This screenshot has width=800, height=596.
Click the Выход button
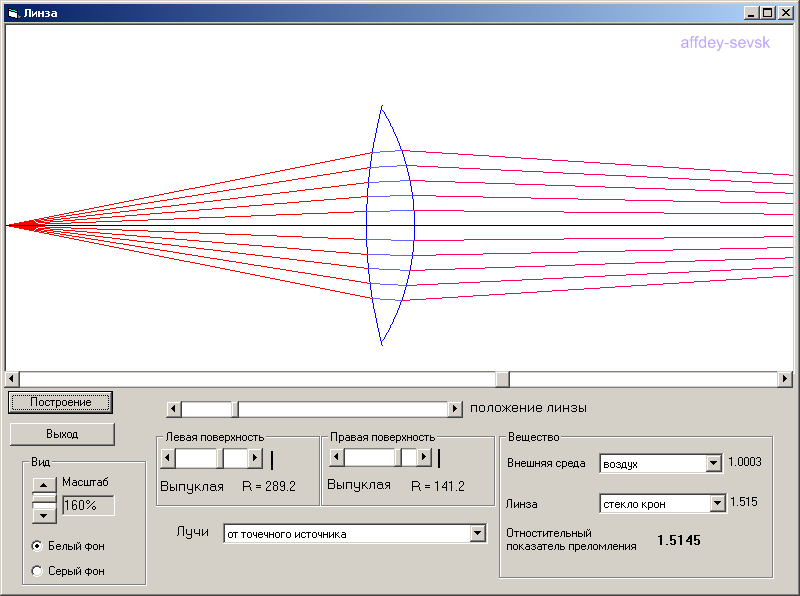(x=62, y=434)
